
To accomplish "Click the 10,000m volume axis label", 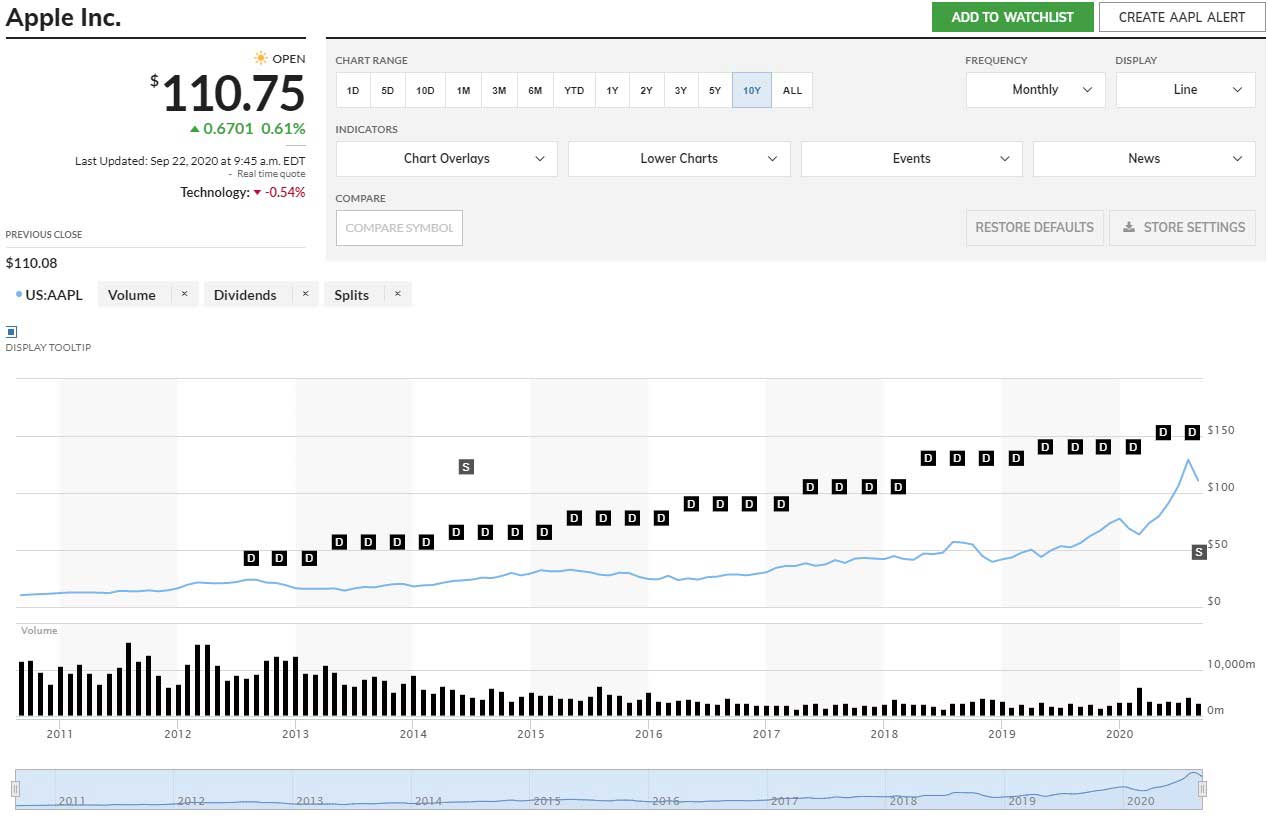I will click(1233, 664).
